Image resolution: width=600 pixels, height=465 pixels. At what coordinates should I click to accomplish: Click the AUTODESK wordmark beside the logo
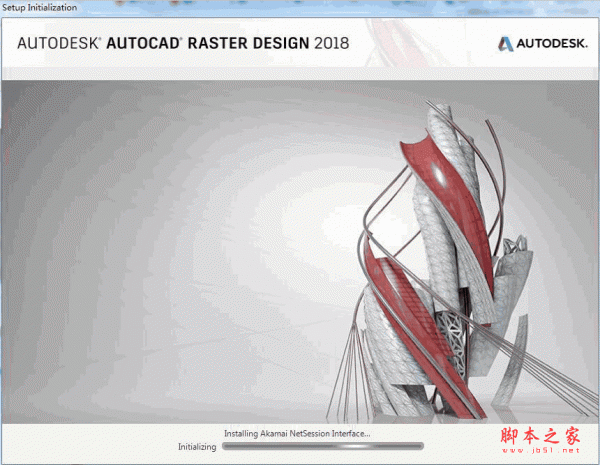click(x=552, y=44)
